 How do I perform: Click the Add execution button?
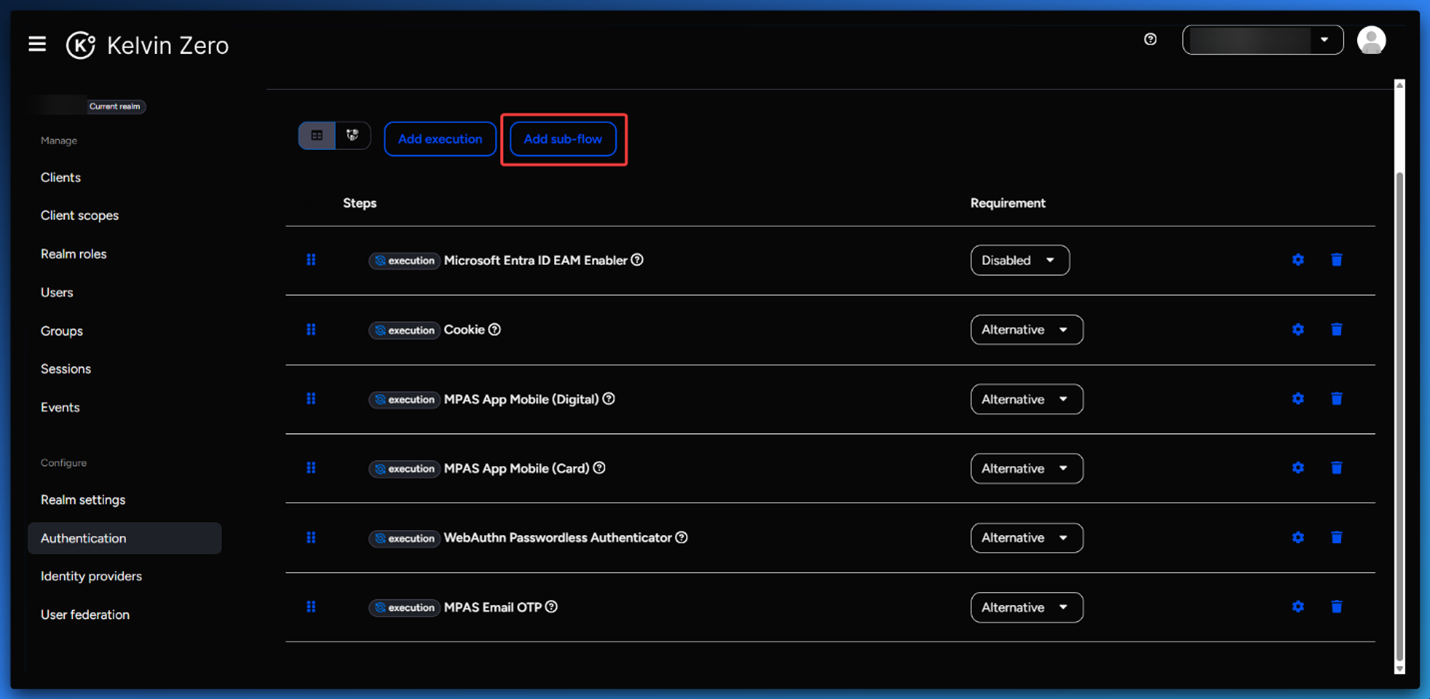tap(440, 139)
